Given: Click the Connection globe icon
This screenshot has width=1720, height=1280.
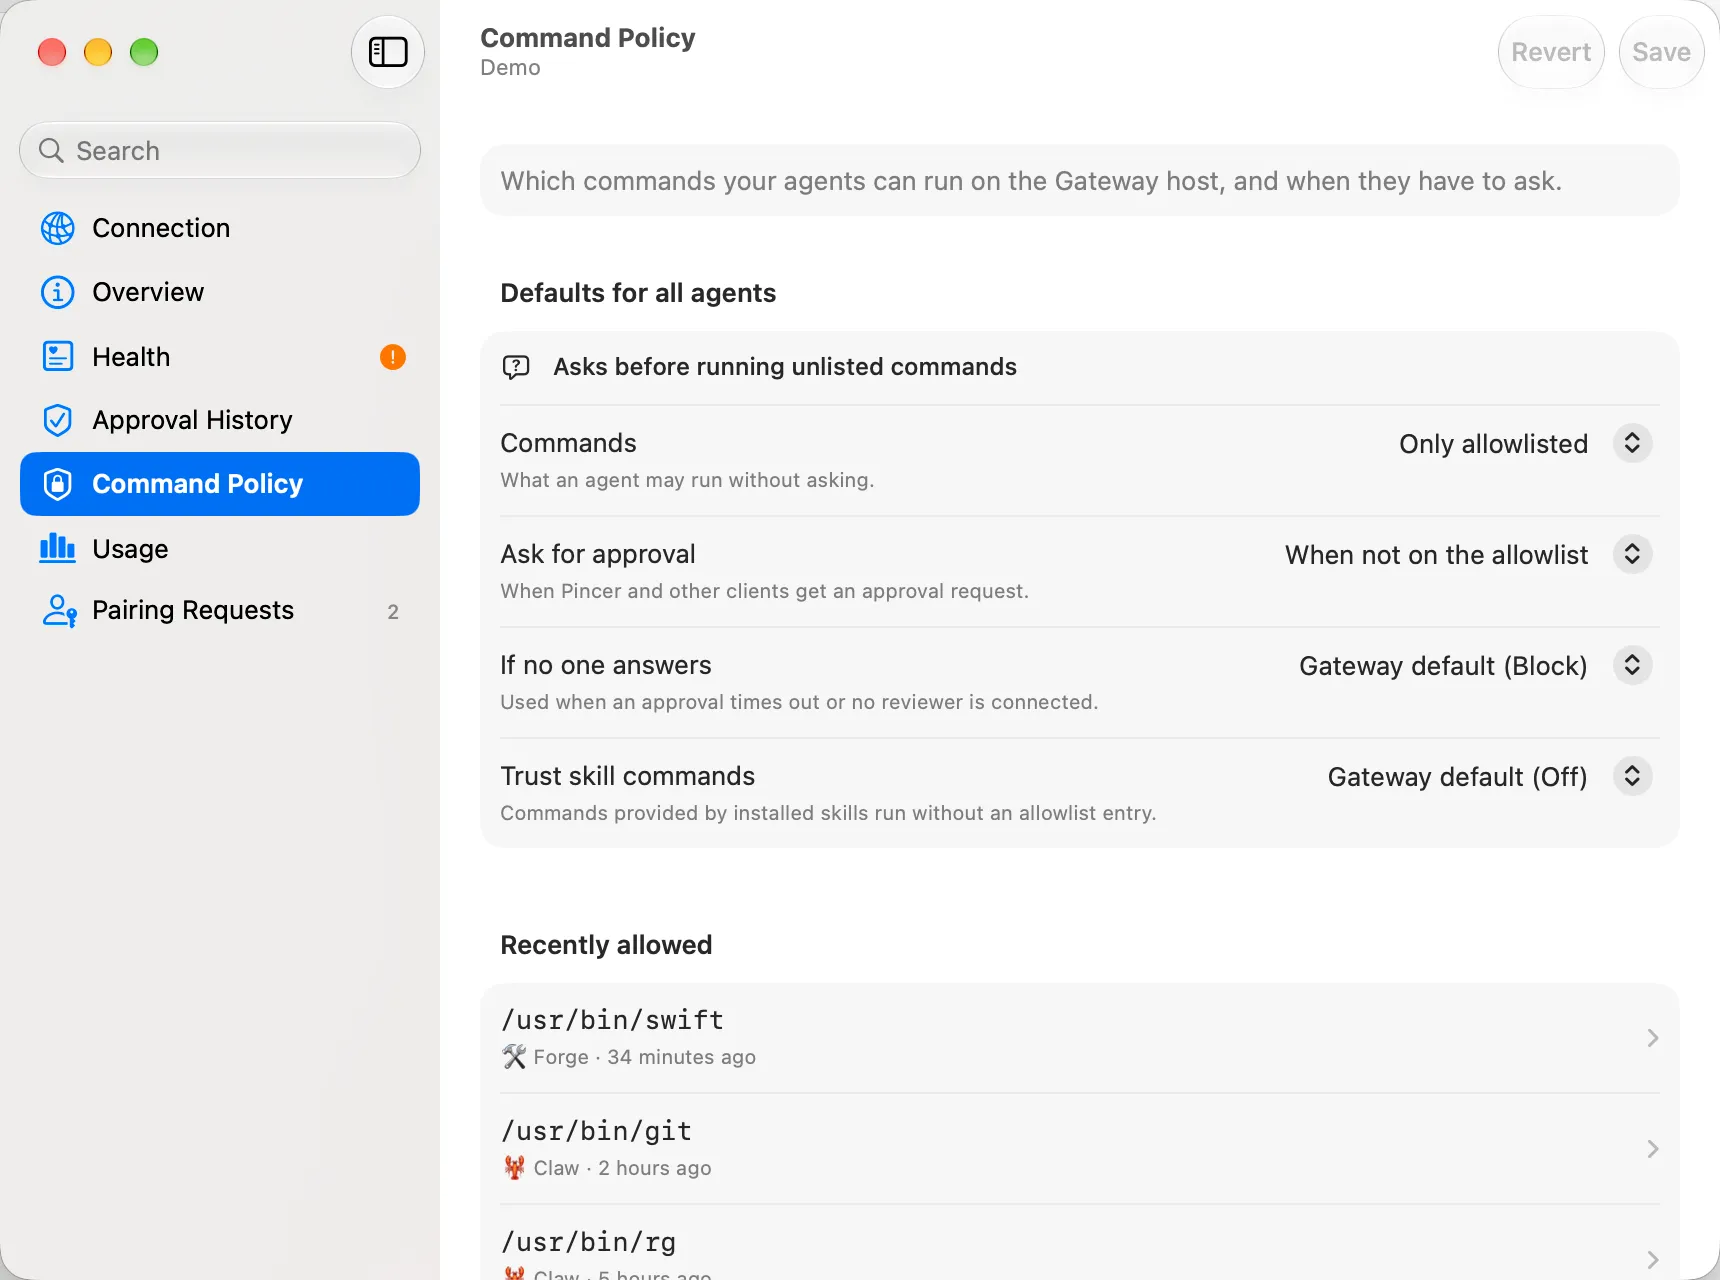Looking at the screenshot, I should pyautogui.click(x=58, y=228).
